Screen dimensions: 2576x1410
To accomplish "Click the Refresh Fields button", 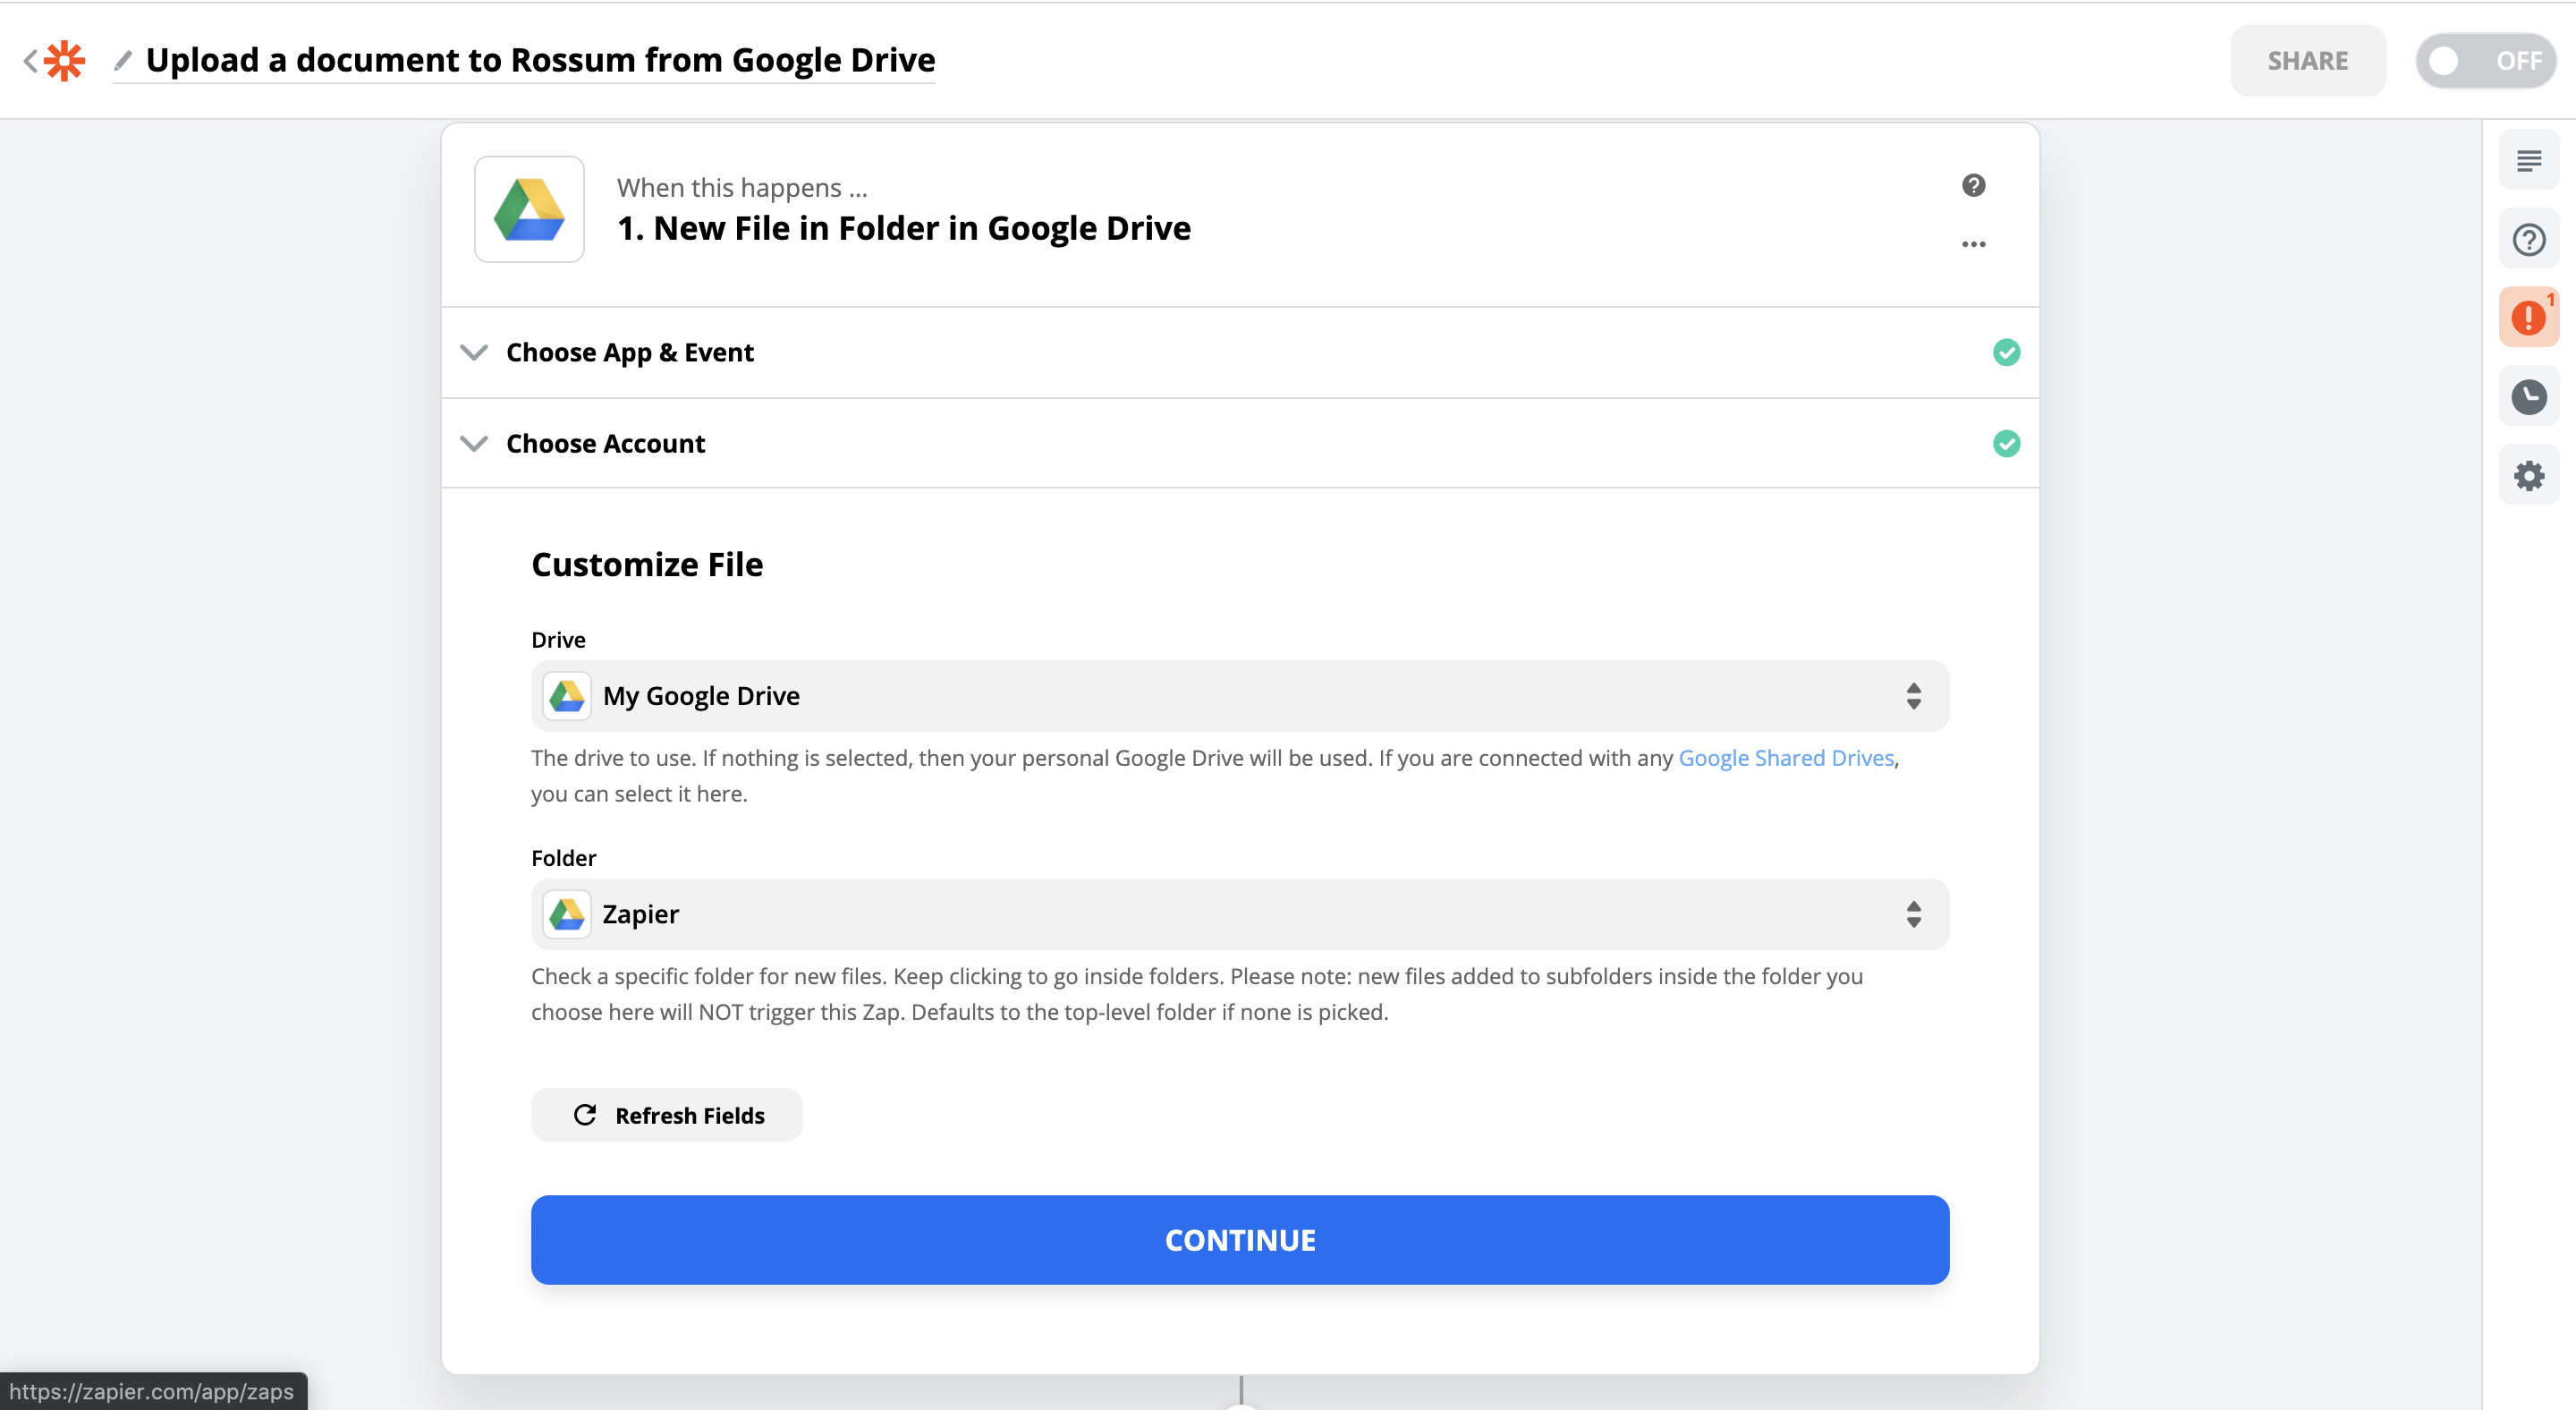I will [667, 1115].
